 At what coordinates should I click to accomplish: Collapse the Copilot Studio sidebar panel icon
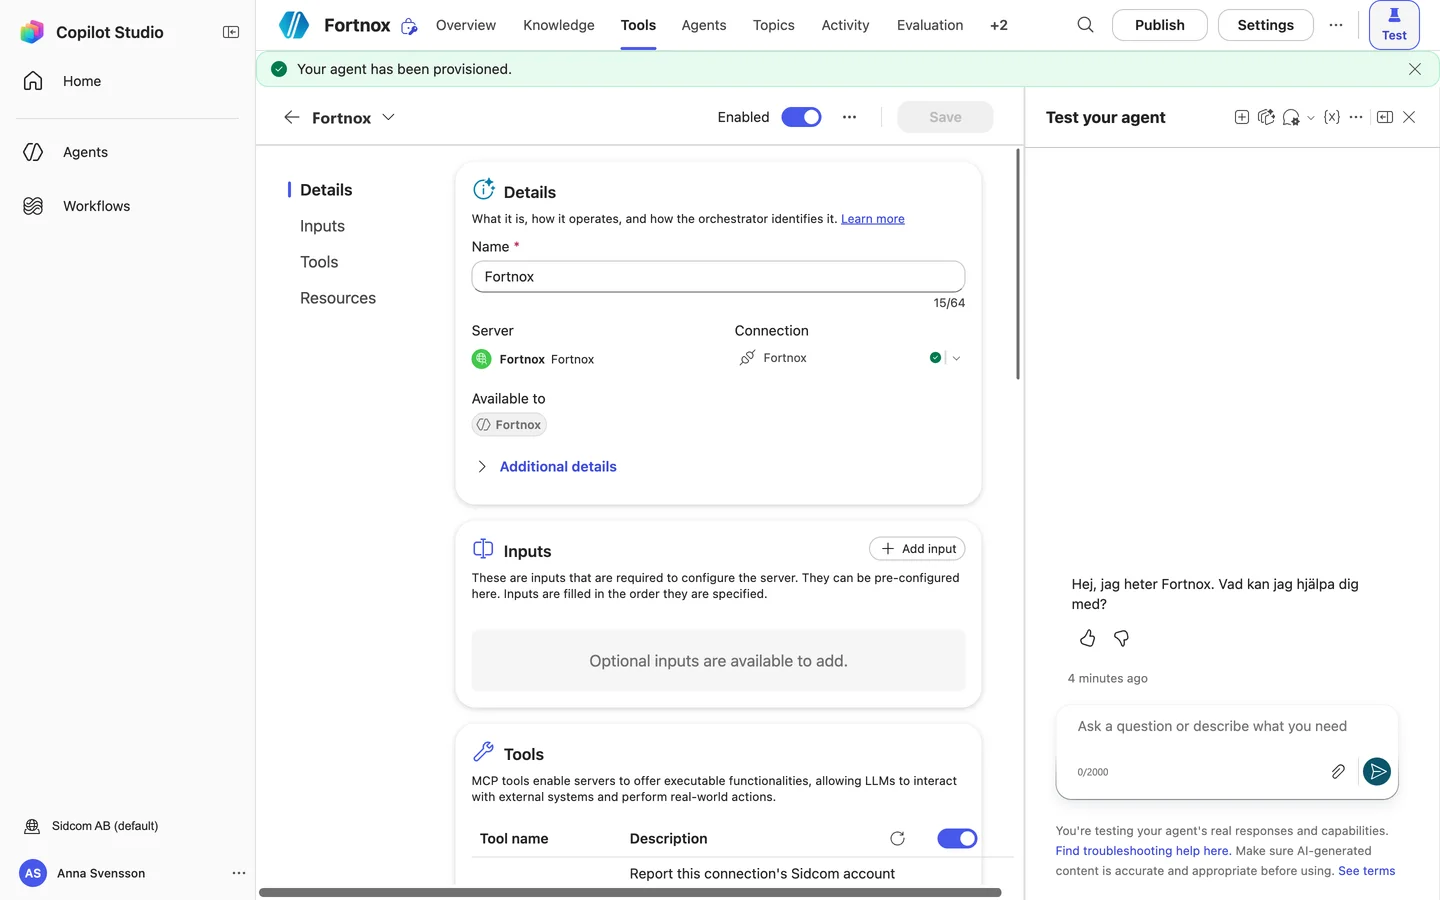point(231,32)
